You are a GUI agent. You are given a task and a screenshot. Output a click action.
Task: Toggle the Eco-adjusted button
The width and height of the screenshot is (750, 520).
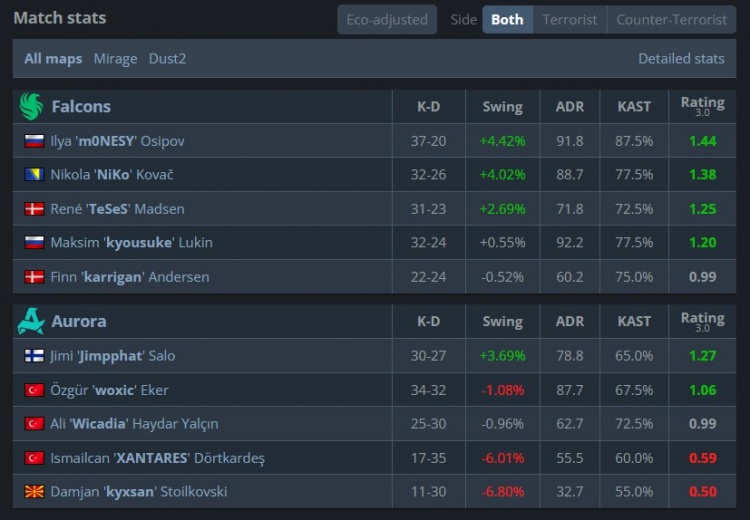(387, 20)
